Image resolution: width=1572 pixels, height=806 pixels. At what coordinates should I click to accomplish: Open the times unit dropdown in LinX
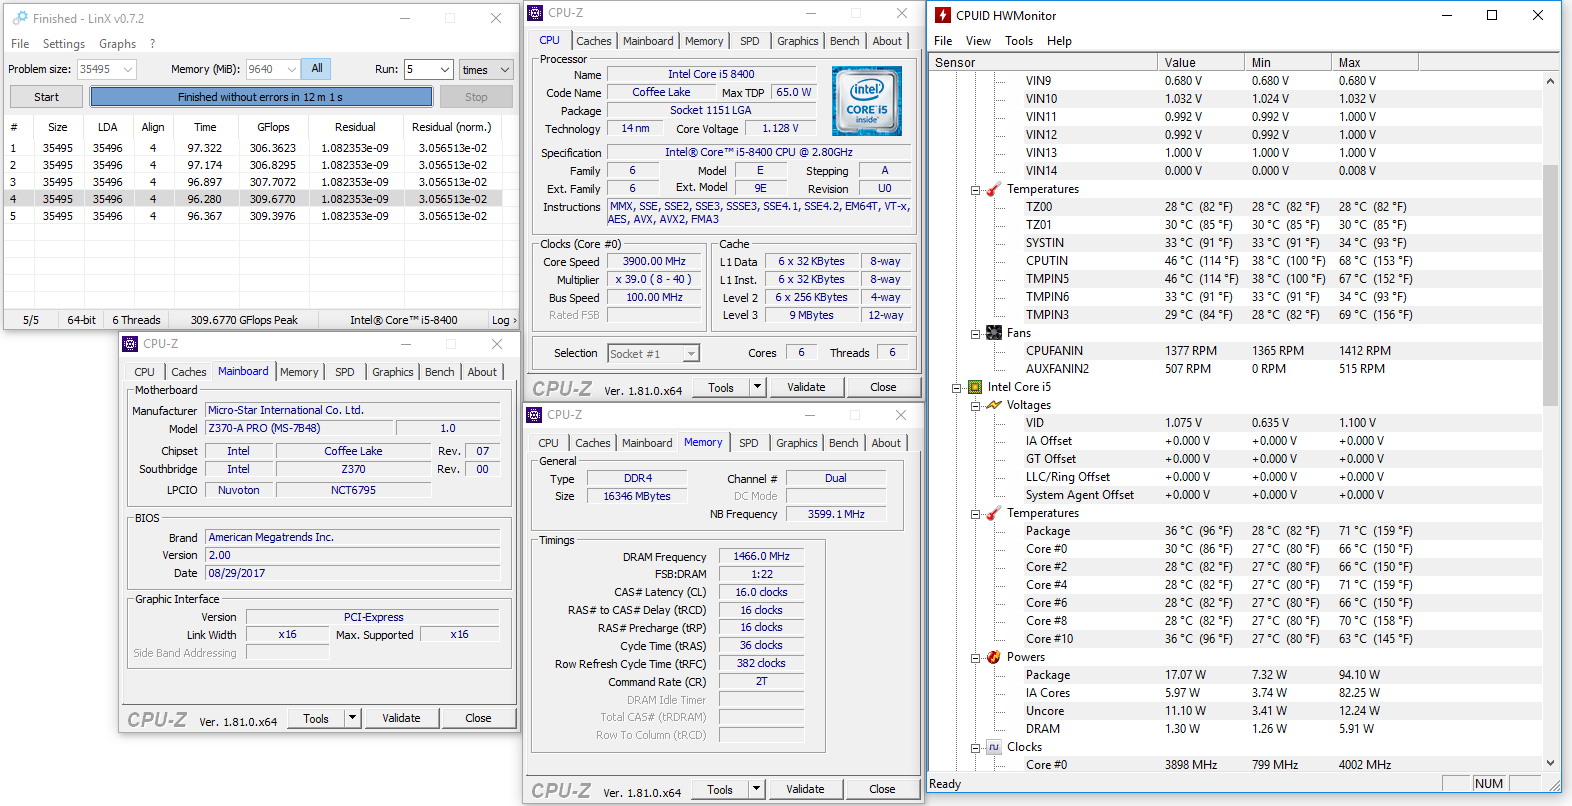485,69
